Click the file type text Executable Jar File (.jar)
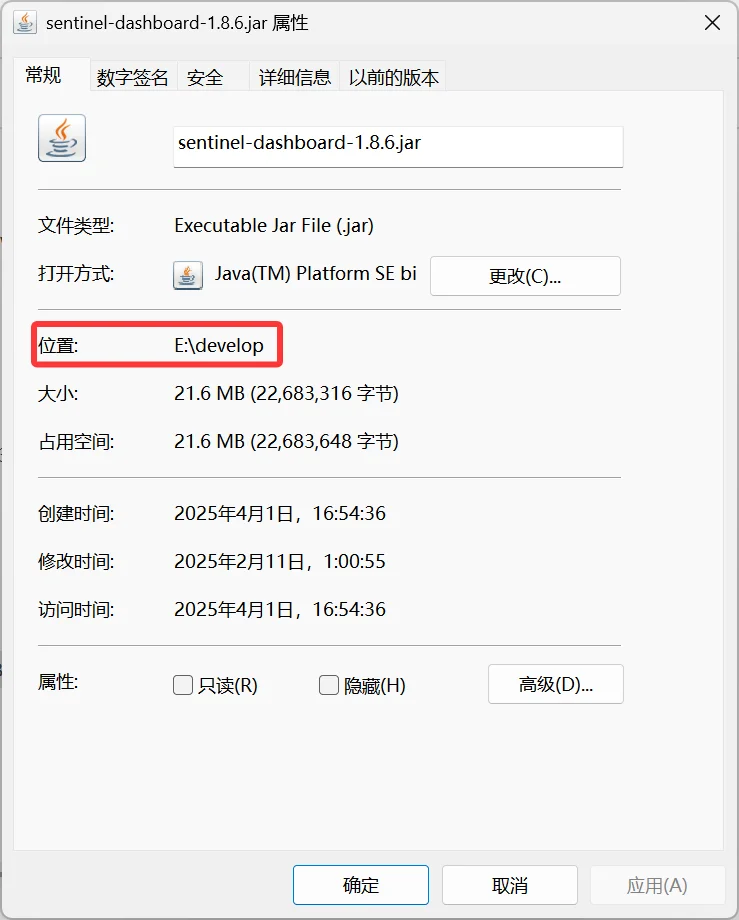This screenshot has height=920, width=739. (274, 225)
